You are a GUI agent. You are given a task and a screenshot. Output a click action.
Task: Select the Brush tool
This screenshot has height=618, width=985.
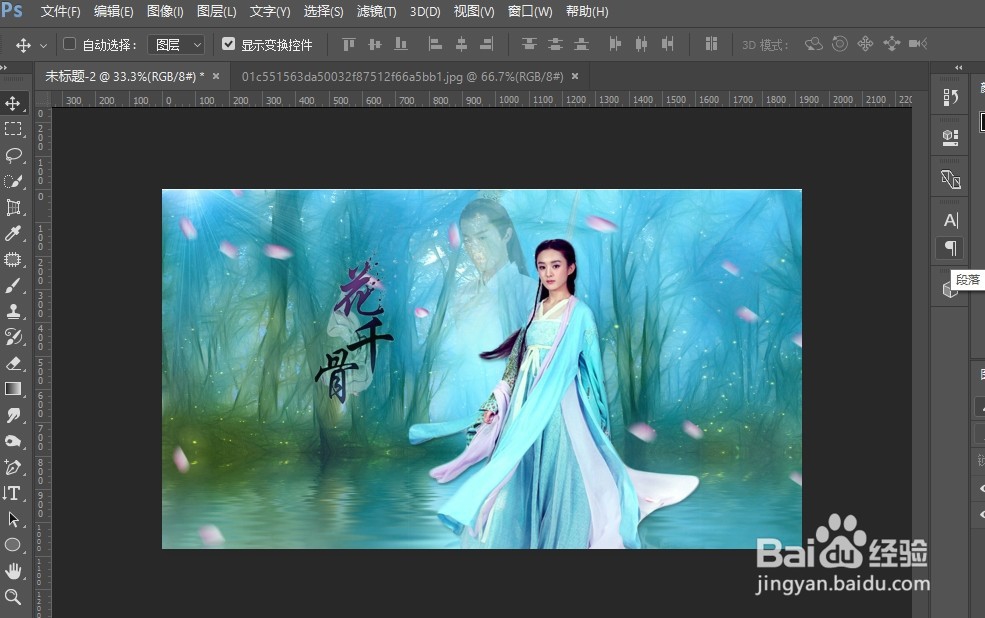(13, 286)
